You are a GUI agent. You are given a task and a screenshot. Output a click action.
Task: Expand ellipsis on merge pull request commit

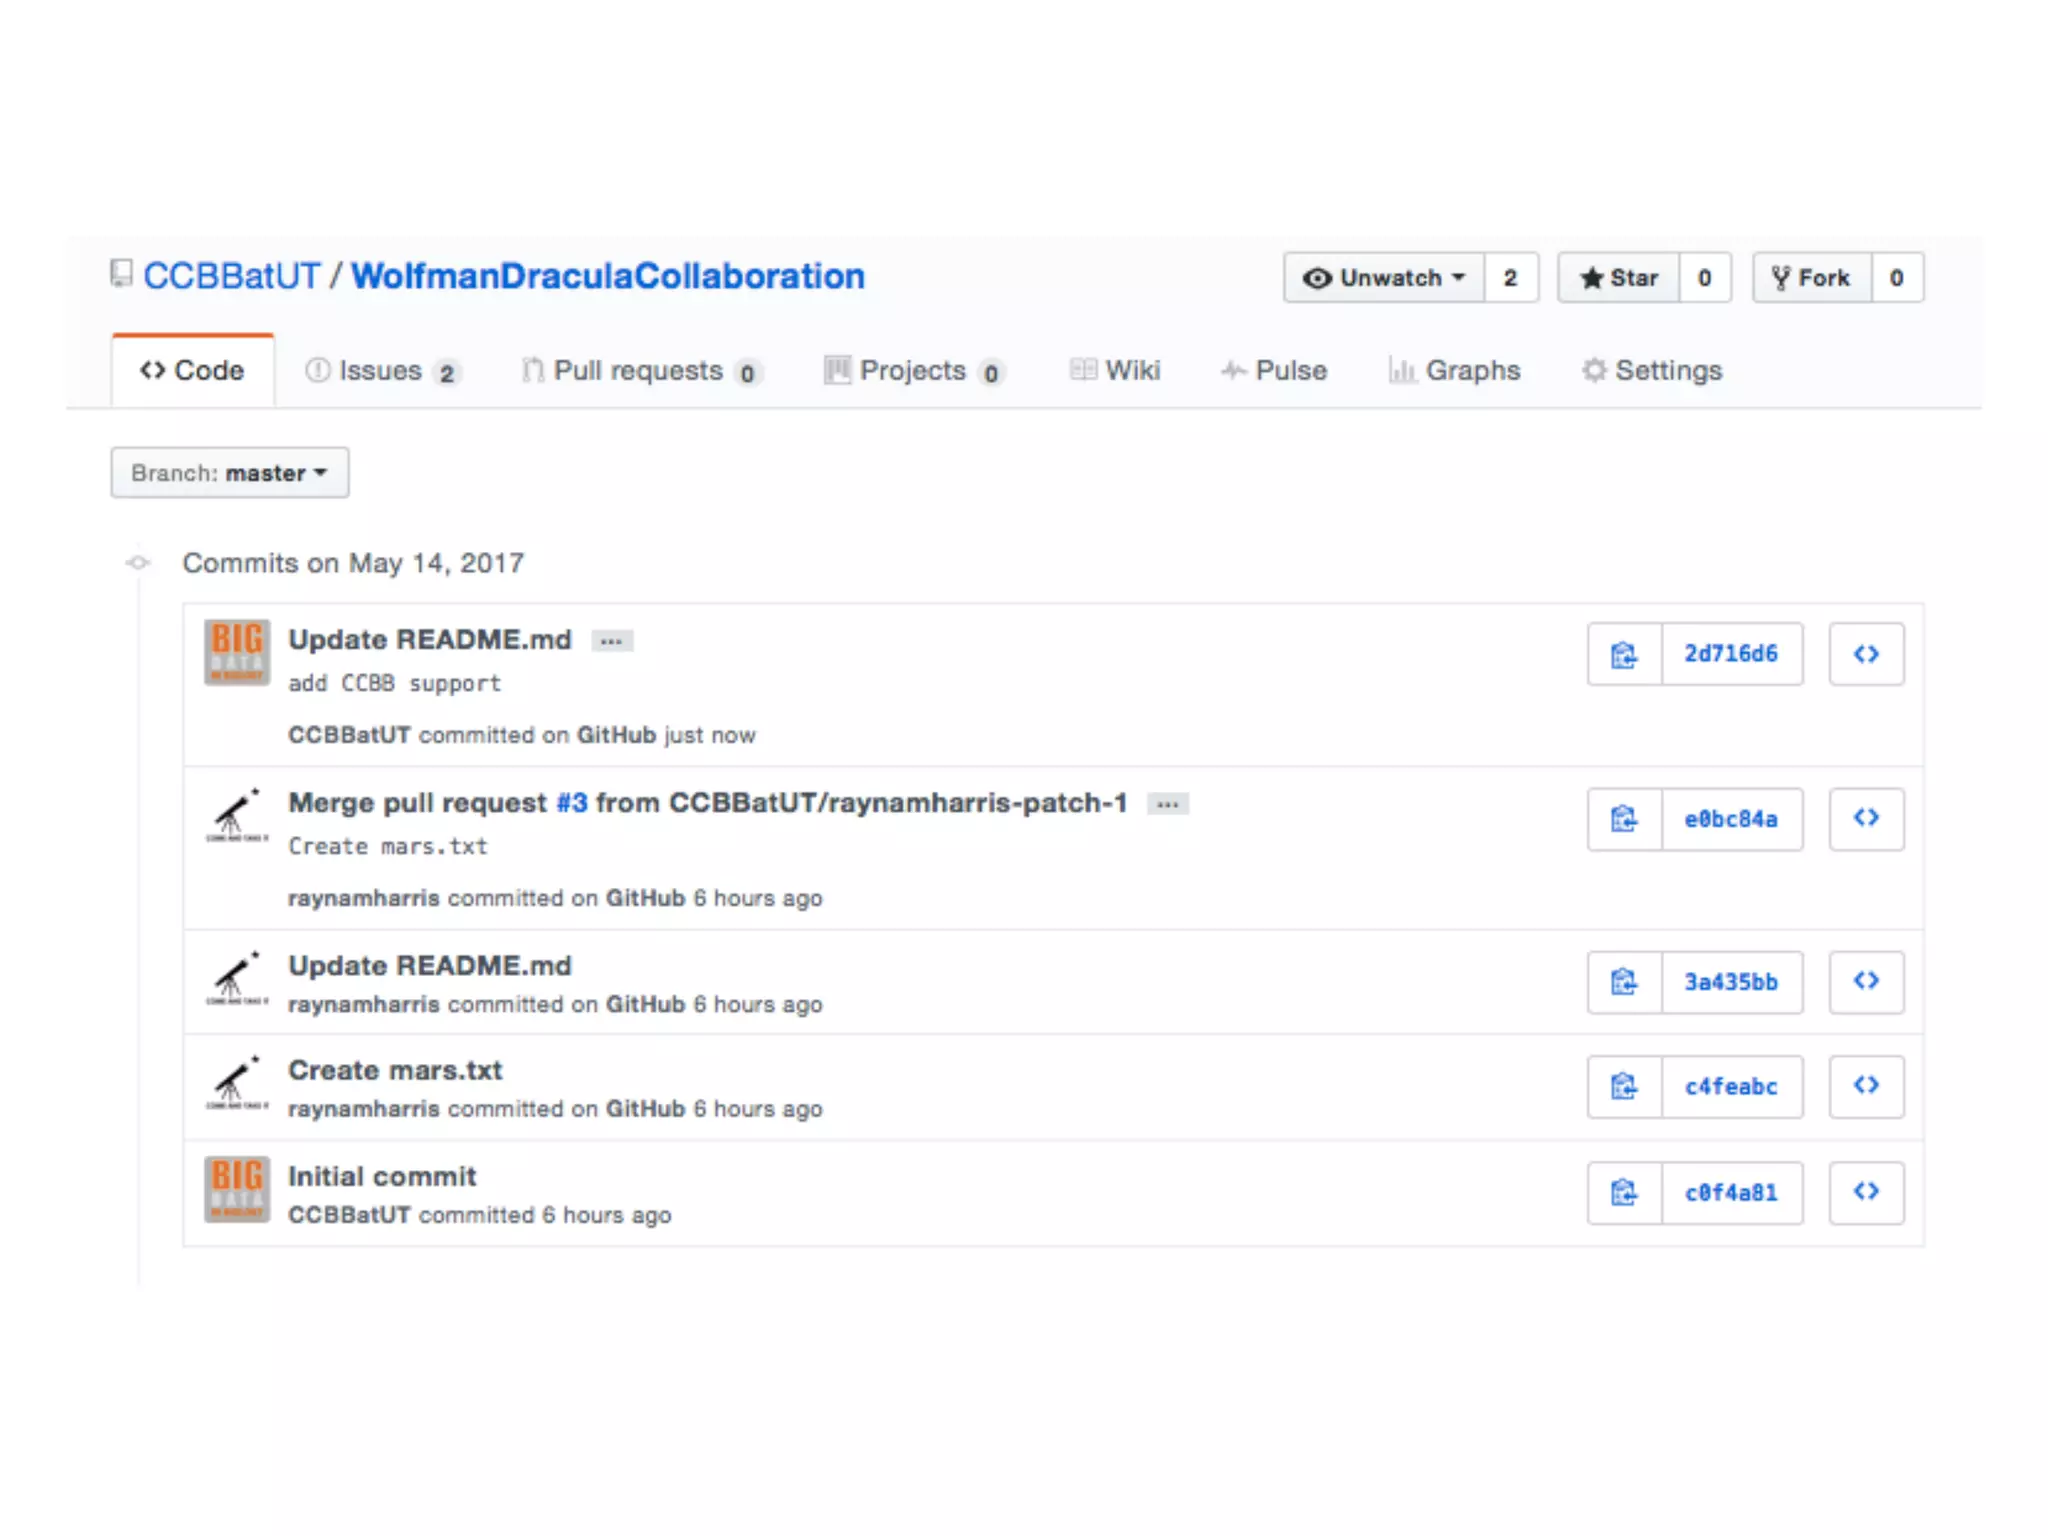tap(1167, 804)
